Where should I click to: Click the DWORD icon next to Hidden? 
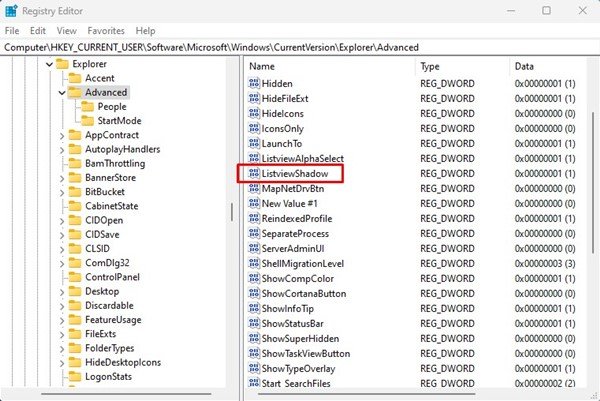pos(254,83)
